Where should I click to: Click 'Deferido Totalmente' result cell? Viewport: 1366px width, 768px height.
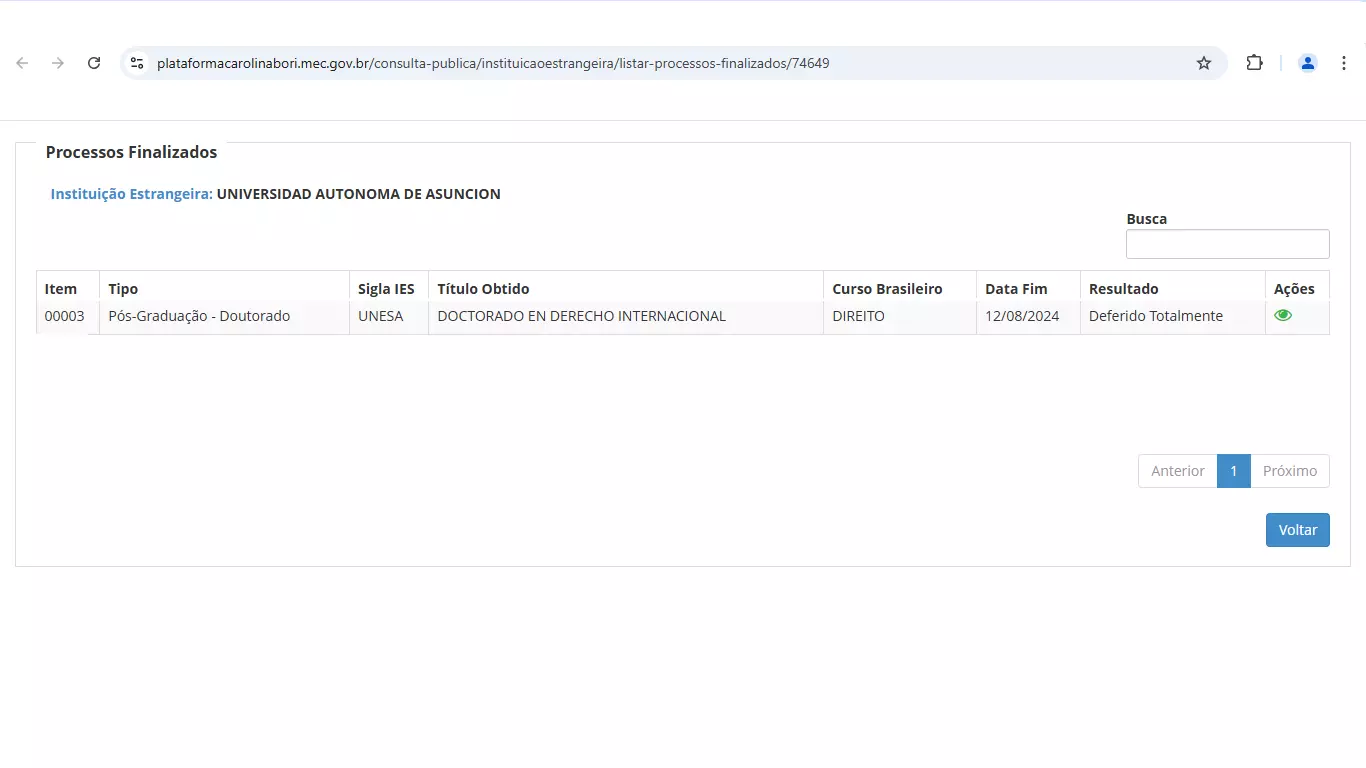(1172, 317)
